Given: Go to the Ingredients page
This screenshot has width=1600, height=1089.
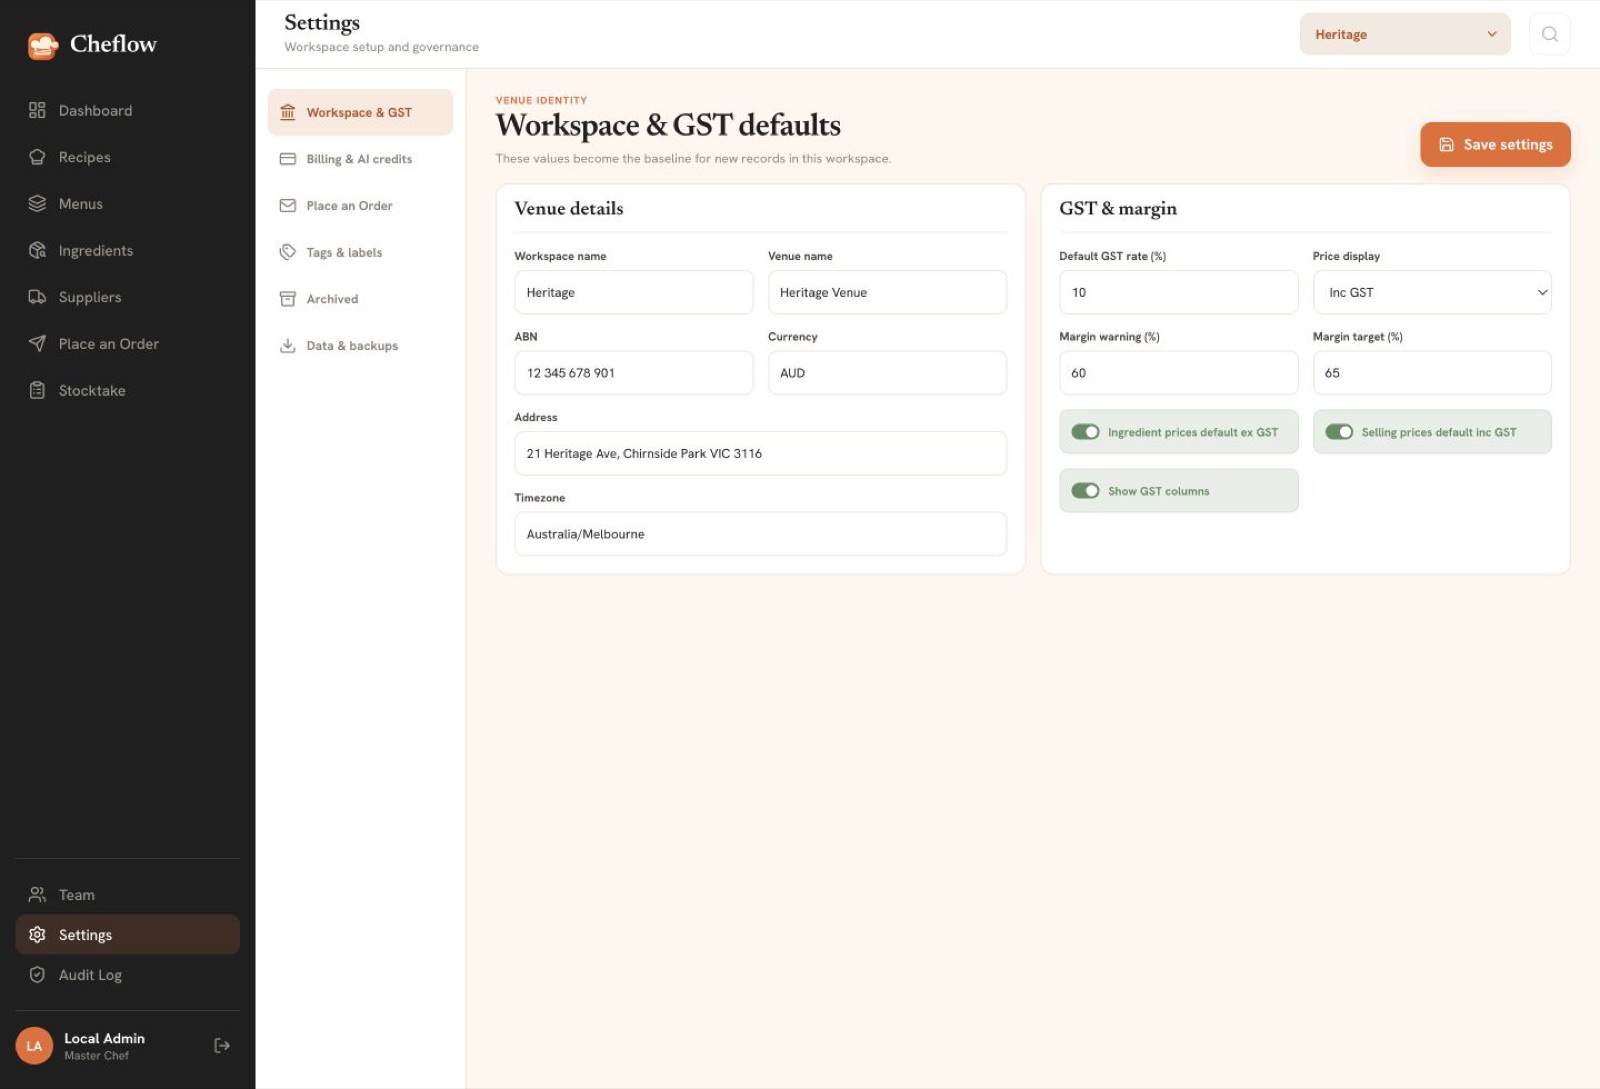Looking at the screenshot, I should tap(127, 250).
